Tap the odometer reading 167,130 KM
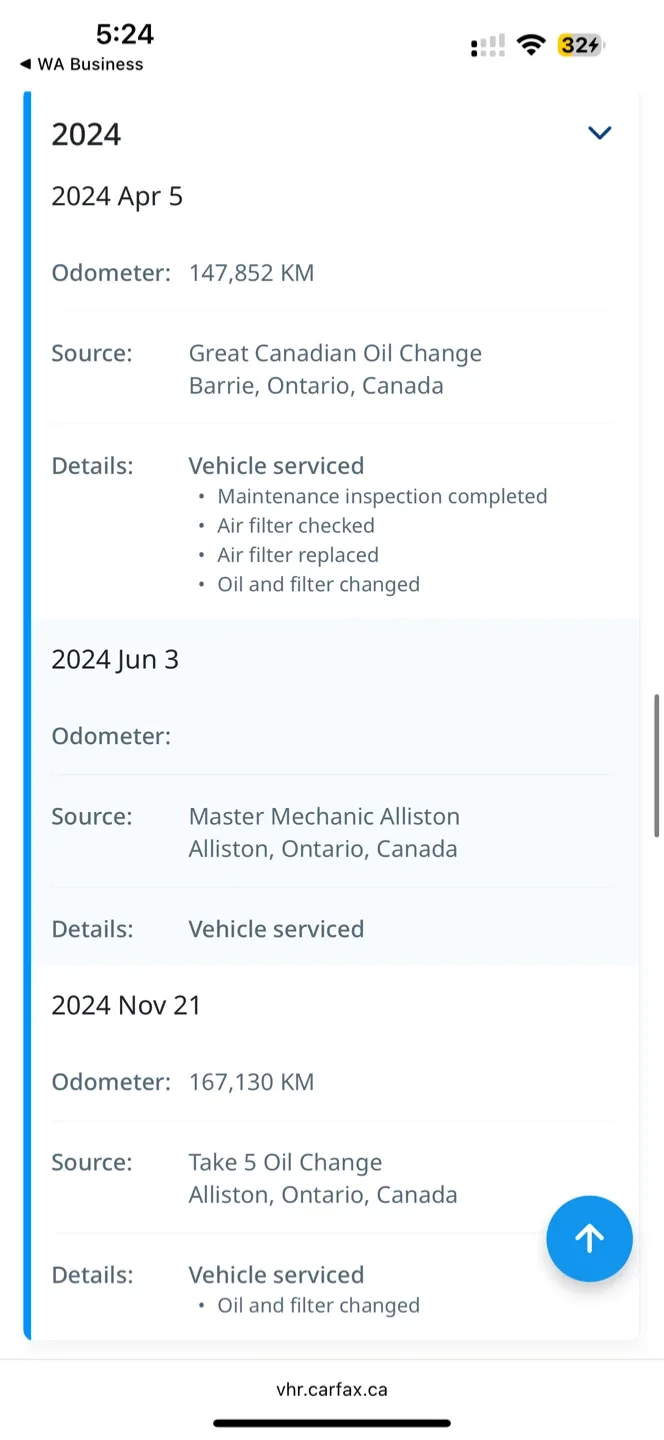 pos(251,1081)
